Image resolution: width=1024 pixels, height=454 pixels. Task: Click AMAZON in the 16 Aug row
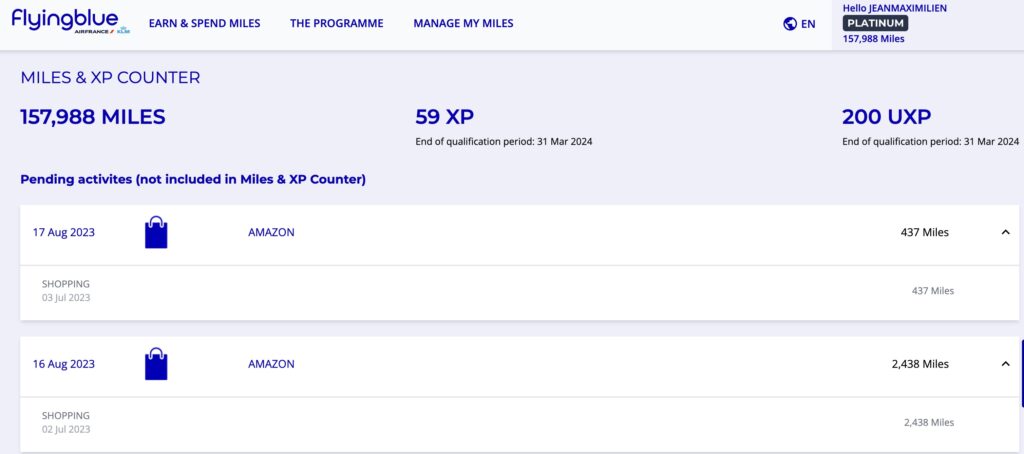271,364
